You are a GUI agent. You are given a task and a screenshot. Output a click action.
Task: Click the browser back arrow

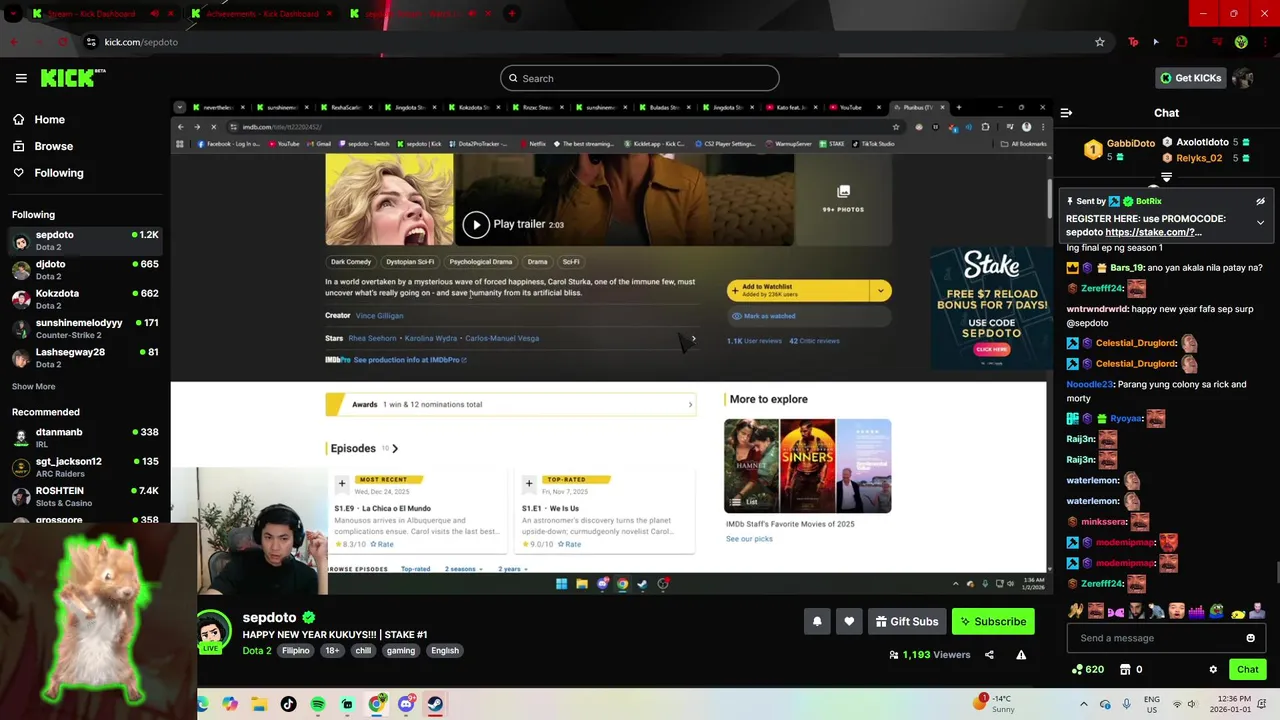(x=14, y=42)
